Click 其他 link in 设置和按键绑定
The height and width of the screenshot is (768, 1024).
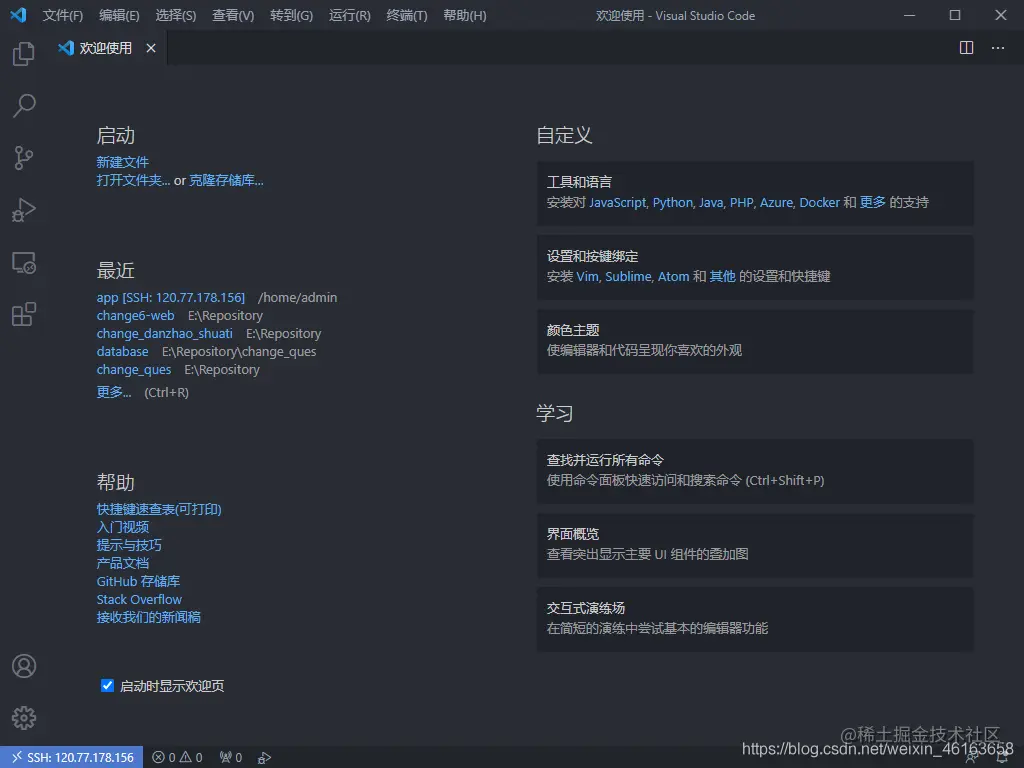pyautogui.click(x=722, y=276)
